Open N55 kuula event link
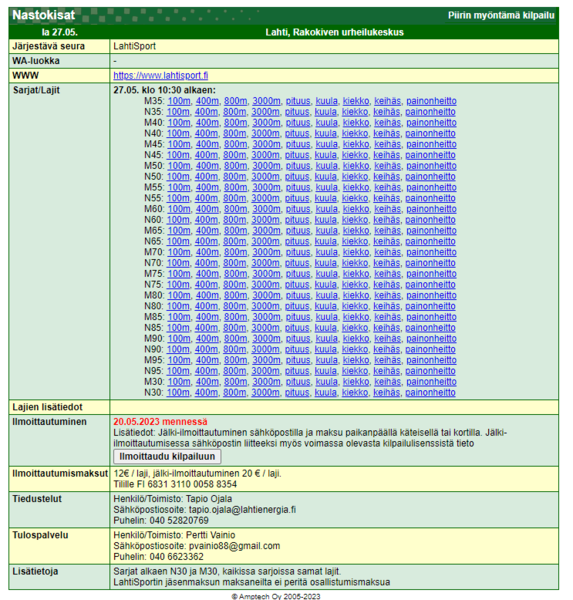The image size is (573, 600). tap(326, 198)
